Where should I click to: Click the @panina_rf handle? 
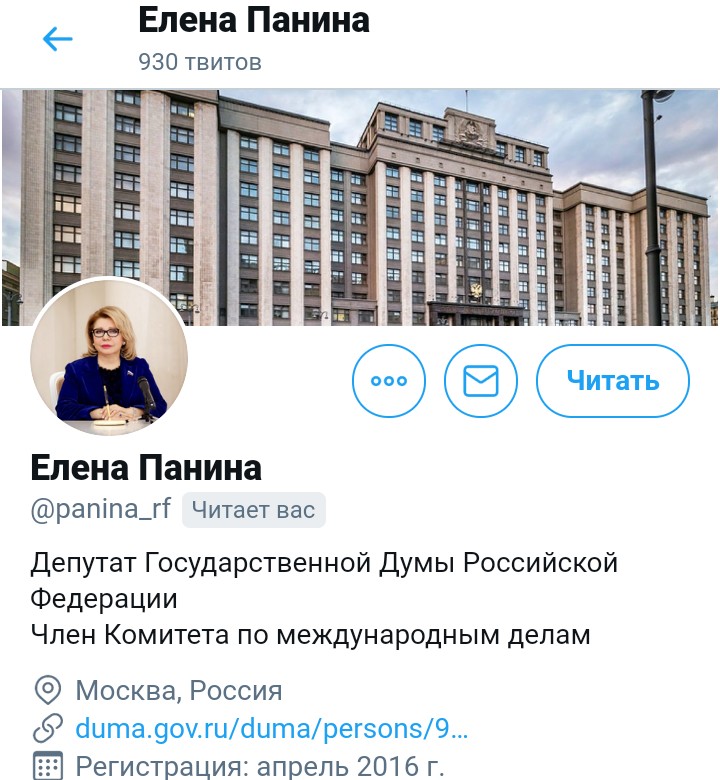click(101, 509)
